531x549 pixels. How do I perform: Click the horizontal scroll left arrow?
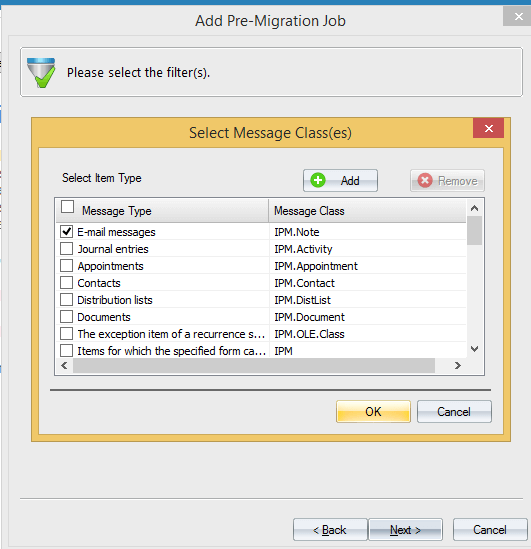pyautogui.click(x=64, y=366)
